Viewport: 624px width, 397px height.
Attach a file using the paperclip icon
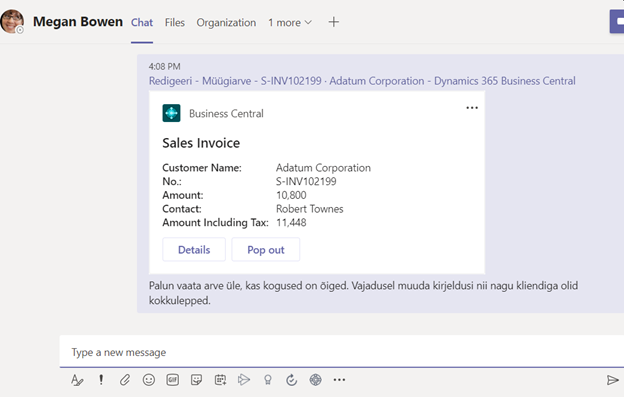(x=125, y=380)
